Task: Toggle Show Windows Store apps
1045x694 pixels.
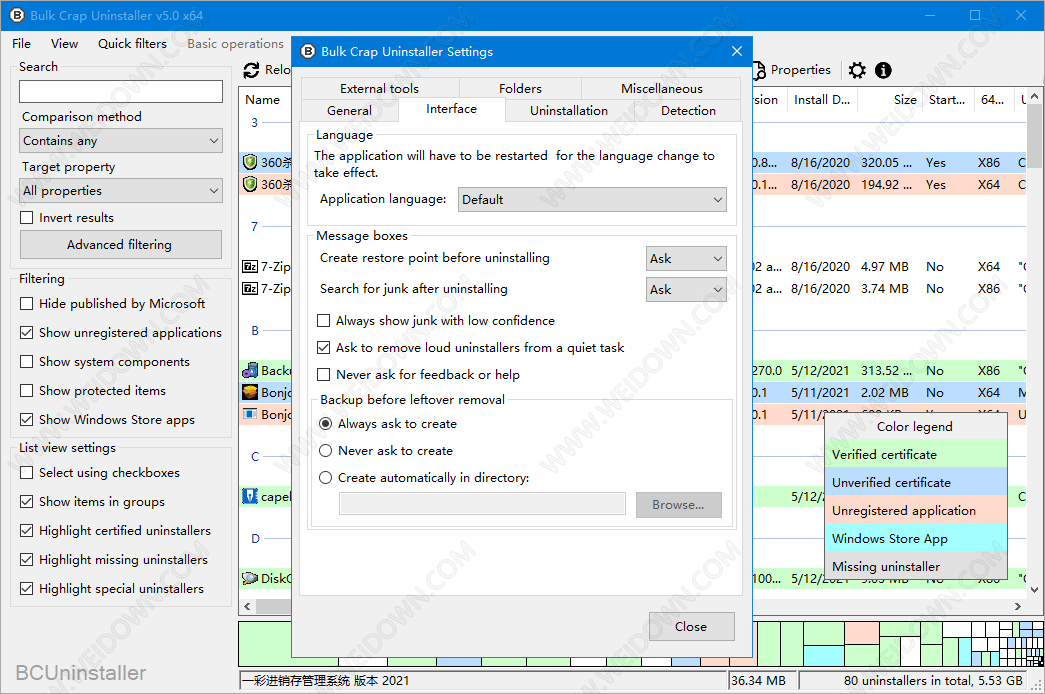Action: (x=27, y=419)
